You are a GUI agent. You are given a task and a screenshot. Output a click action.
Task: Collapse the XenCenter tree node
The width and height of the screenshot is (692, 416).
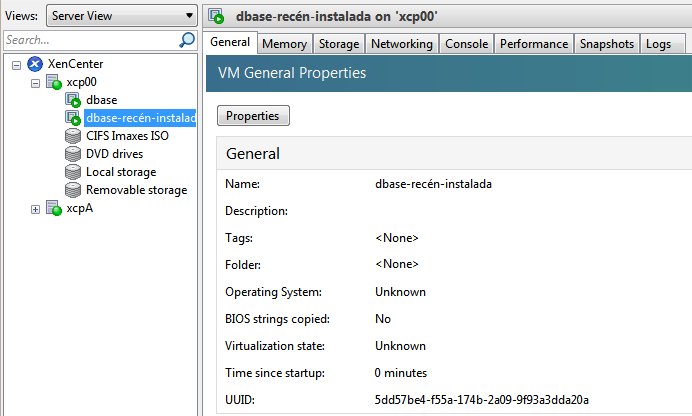pos(16,65)
